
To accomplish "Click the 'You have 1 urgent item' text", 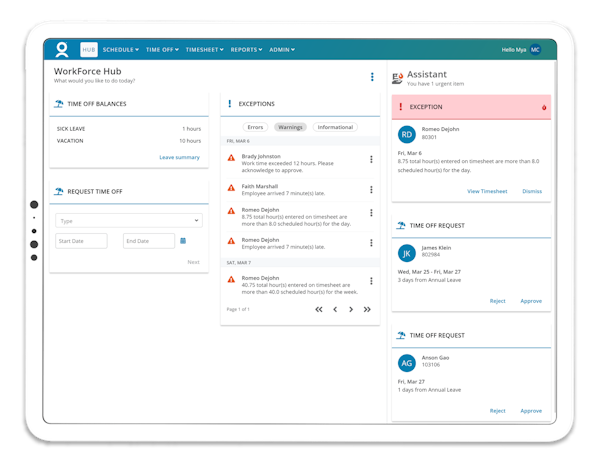I will pyautogui.click(x=435, y=84).
